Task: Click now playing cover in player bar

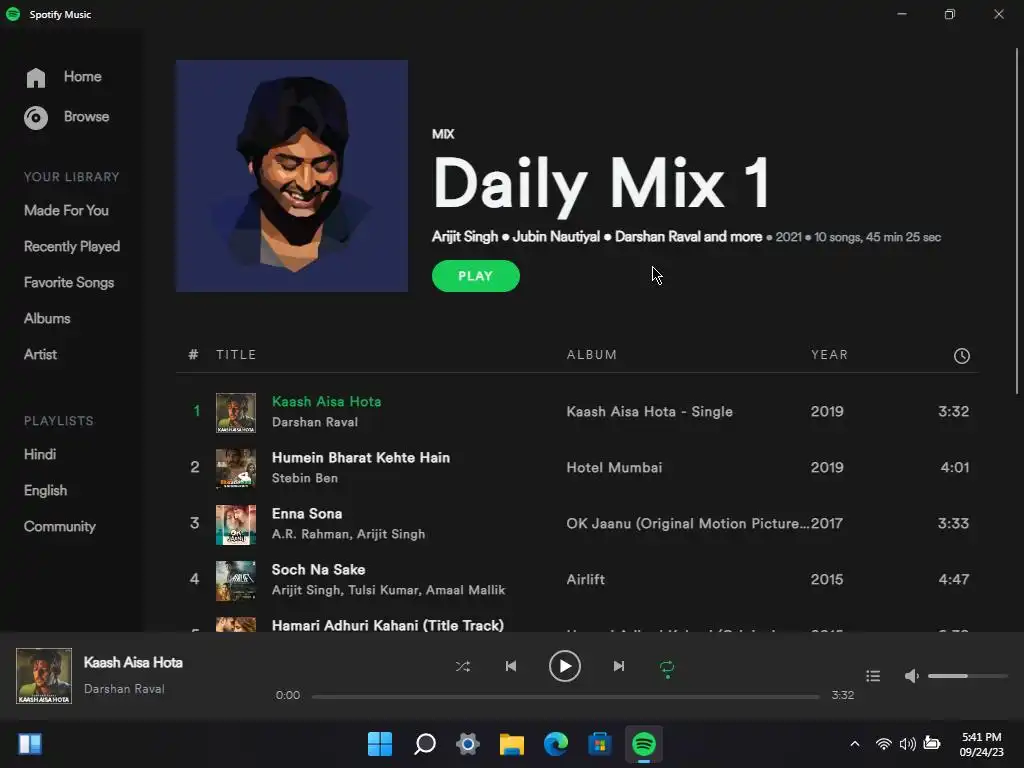Action: tap(44, 676)
